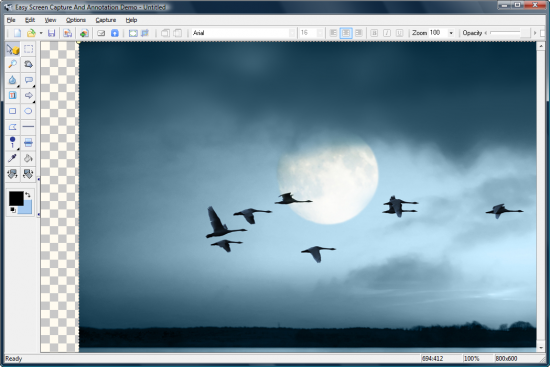Screen dimensions: 550x367
Task: Toggle left text alignment
Action: 333,33
